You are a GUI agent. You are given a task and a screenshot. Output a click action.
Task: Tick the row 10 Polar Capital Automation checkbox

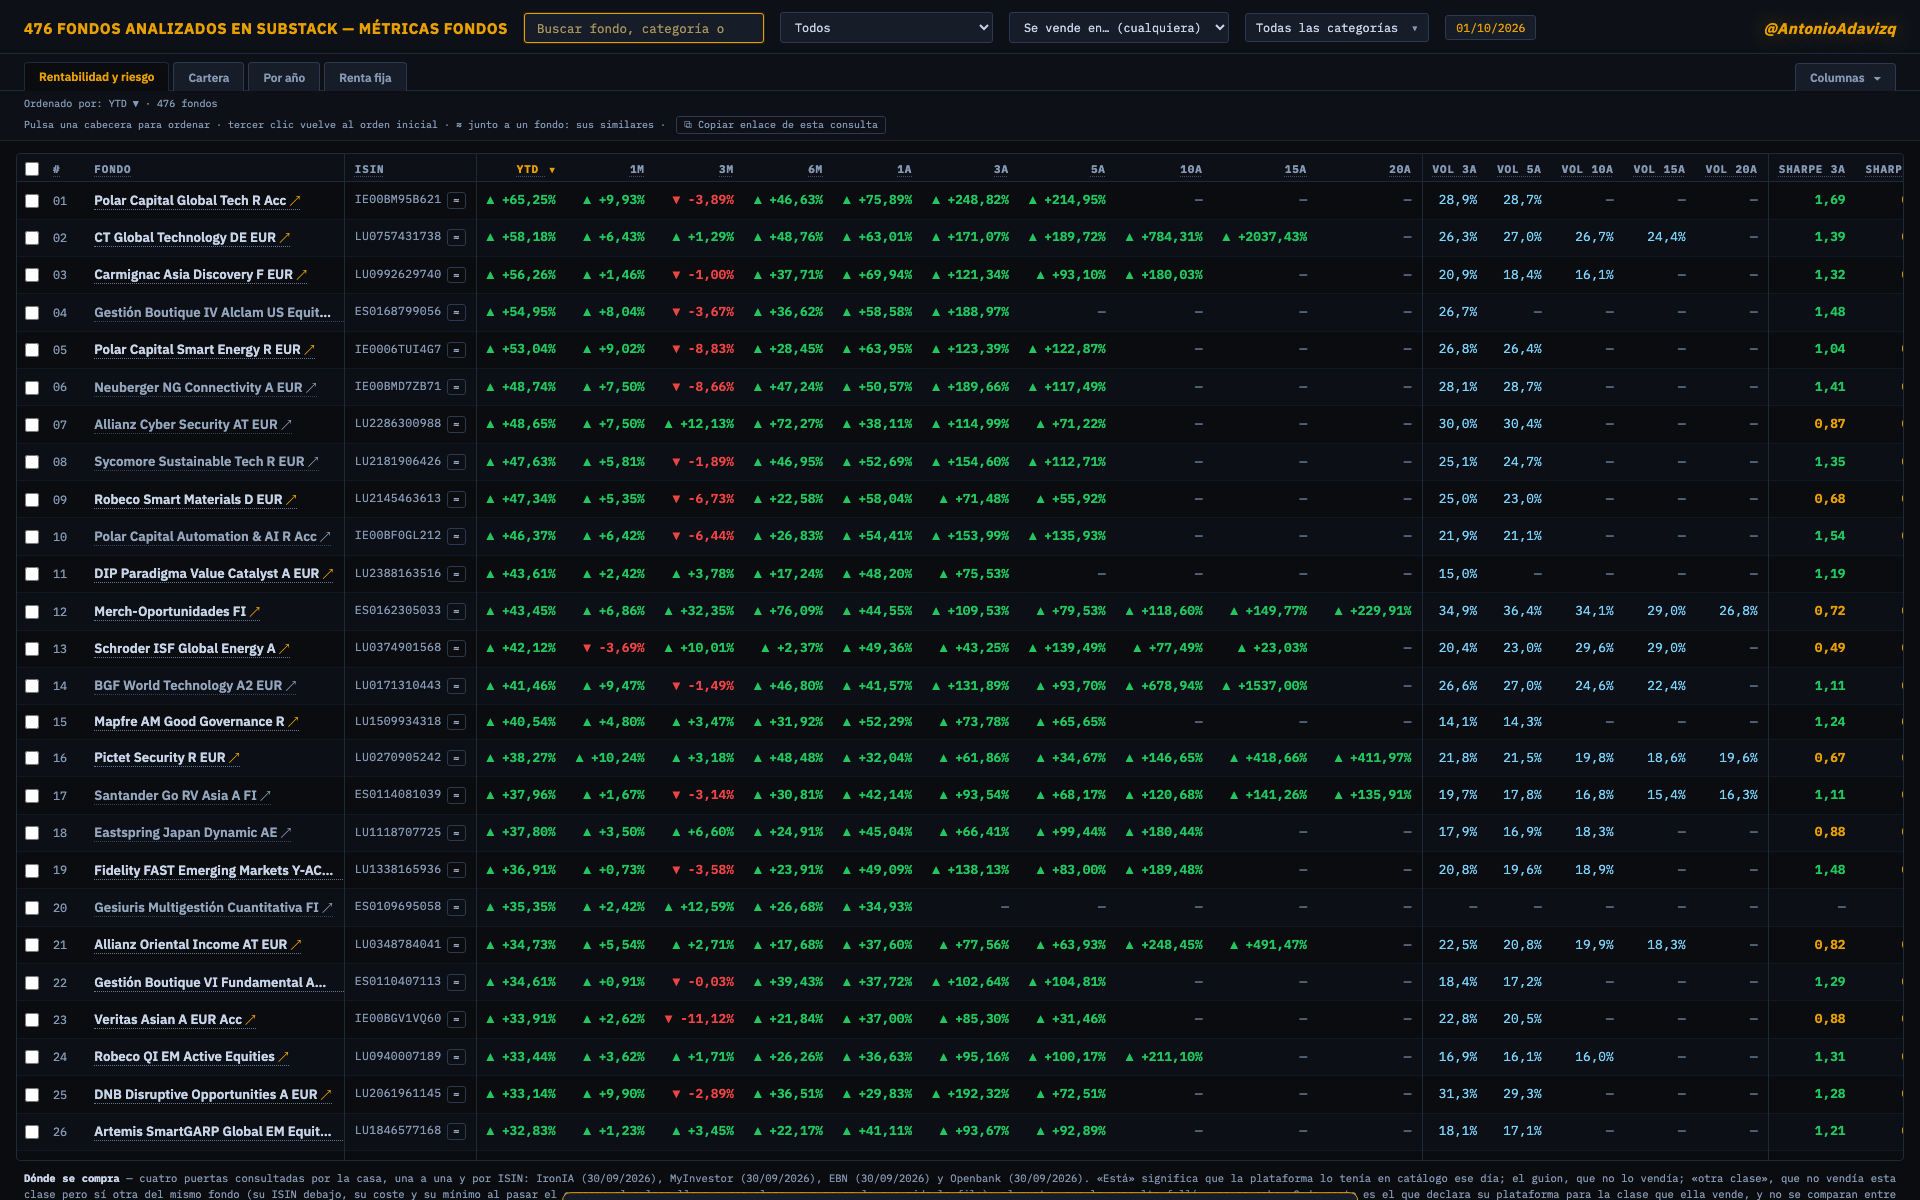pyautogui.click(x=32, y=537)
